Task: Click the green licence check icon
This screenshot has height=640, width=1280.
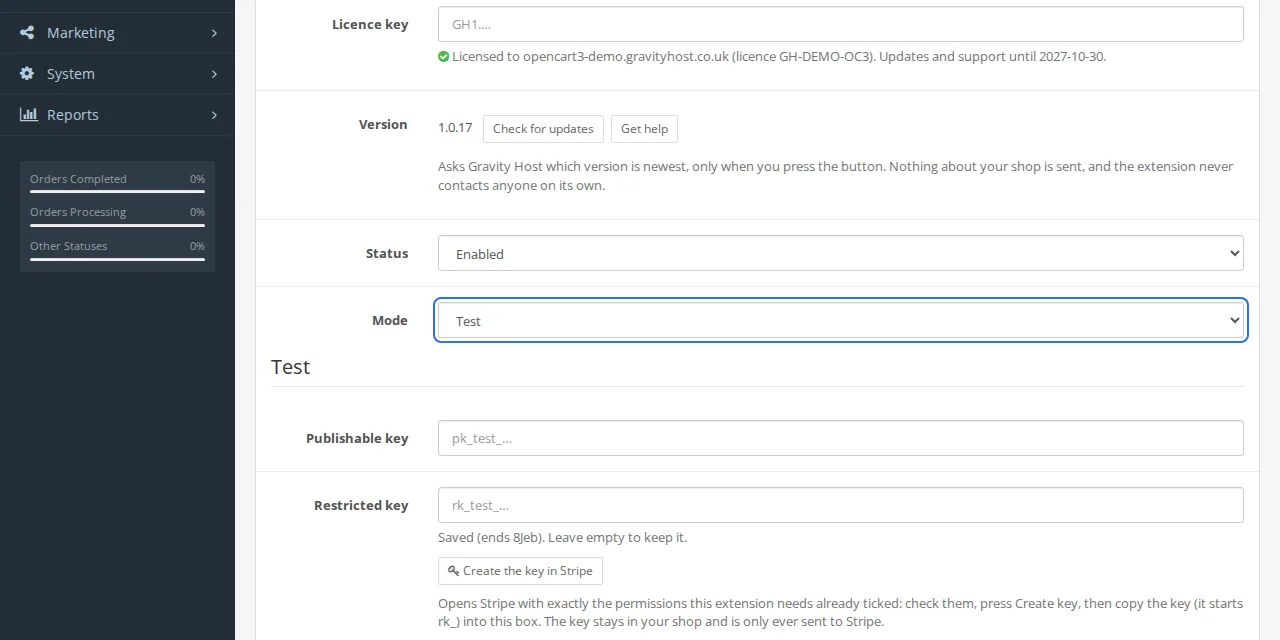Action: (x=443, y=57)
